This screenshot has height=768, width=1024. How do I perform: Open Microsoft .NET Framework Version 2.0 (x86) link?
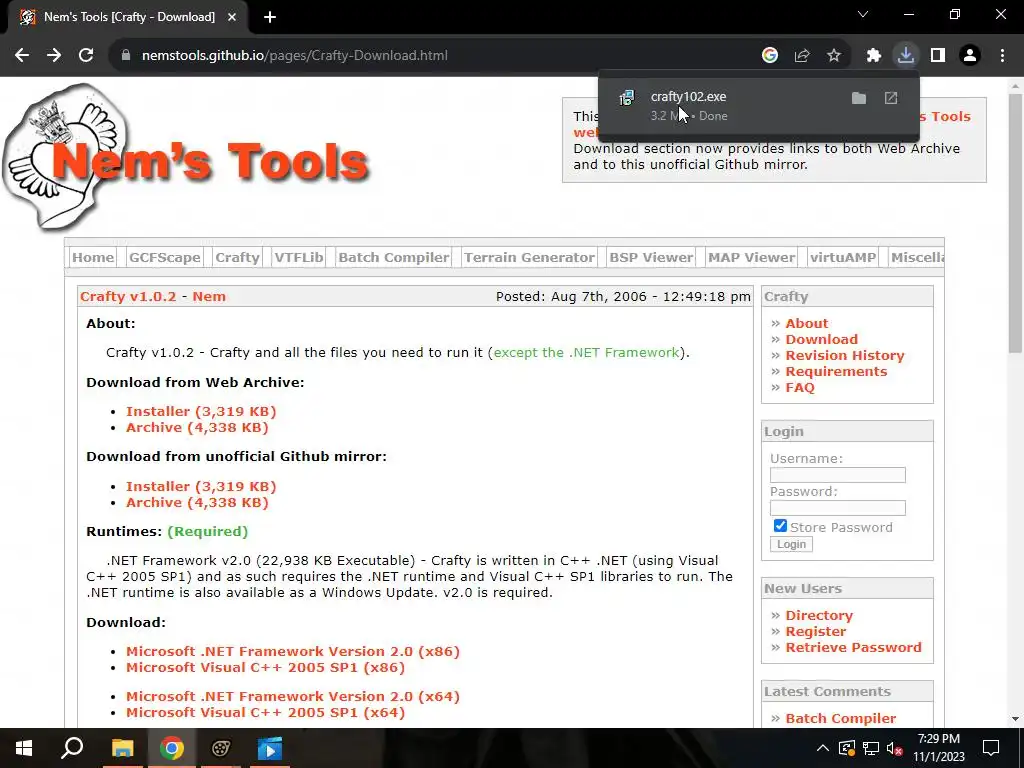(x=293, y=652)
